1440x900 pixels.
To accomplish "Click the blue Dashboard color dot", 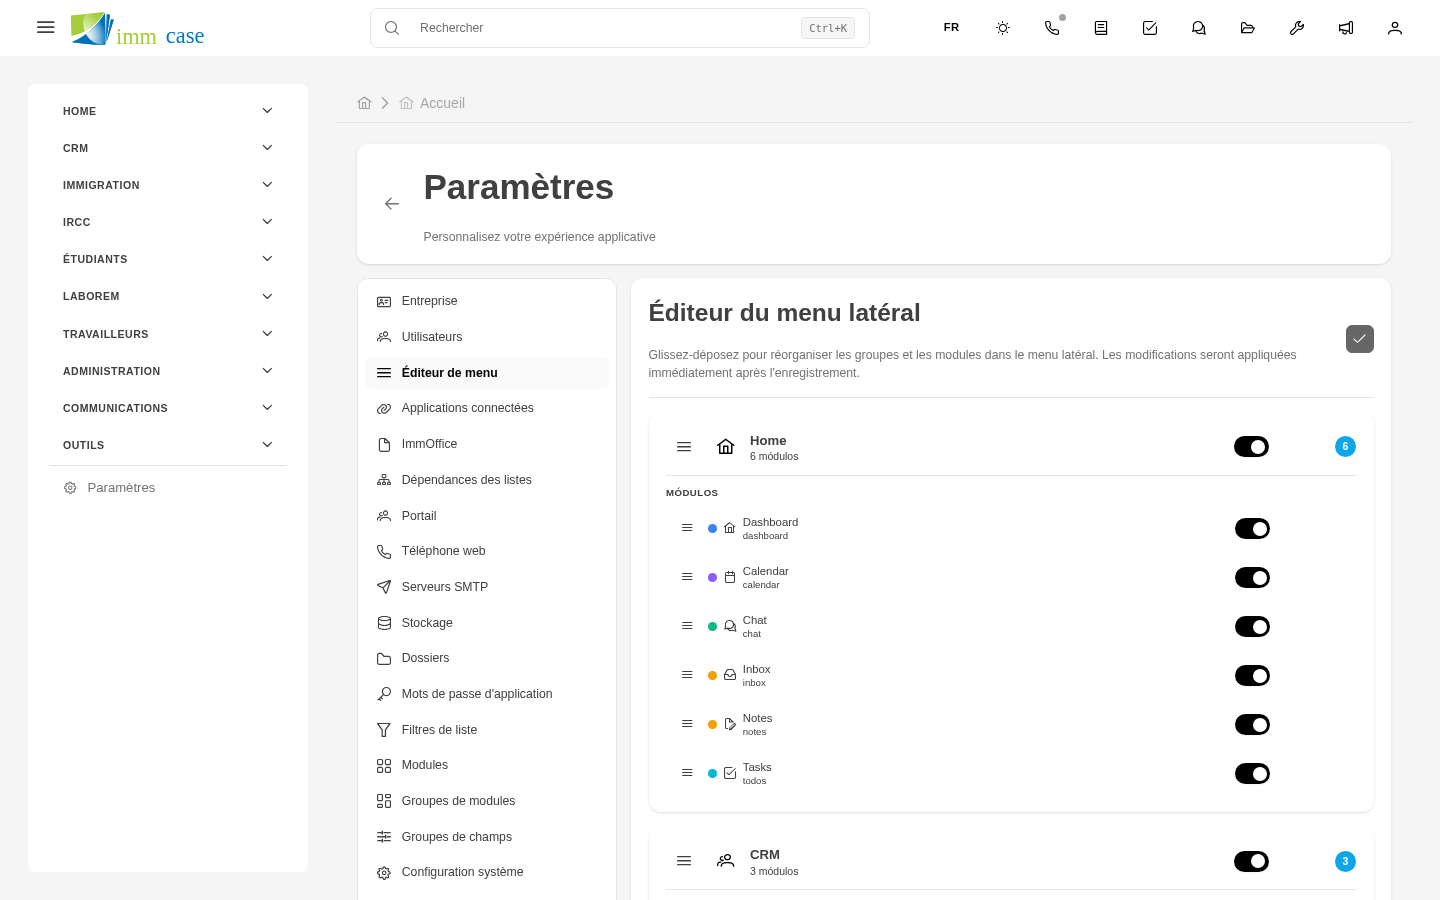I will pos(712,528).
